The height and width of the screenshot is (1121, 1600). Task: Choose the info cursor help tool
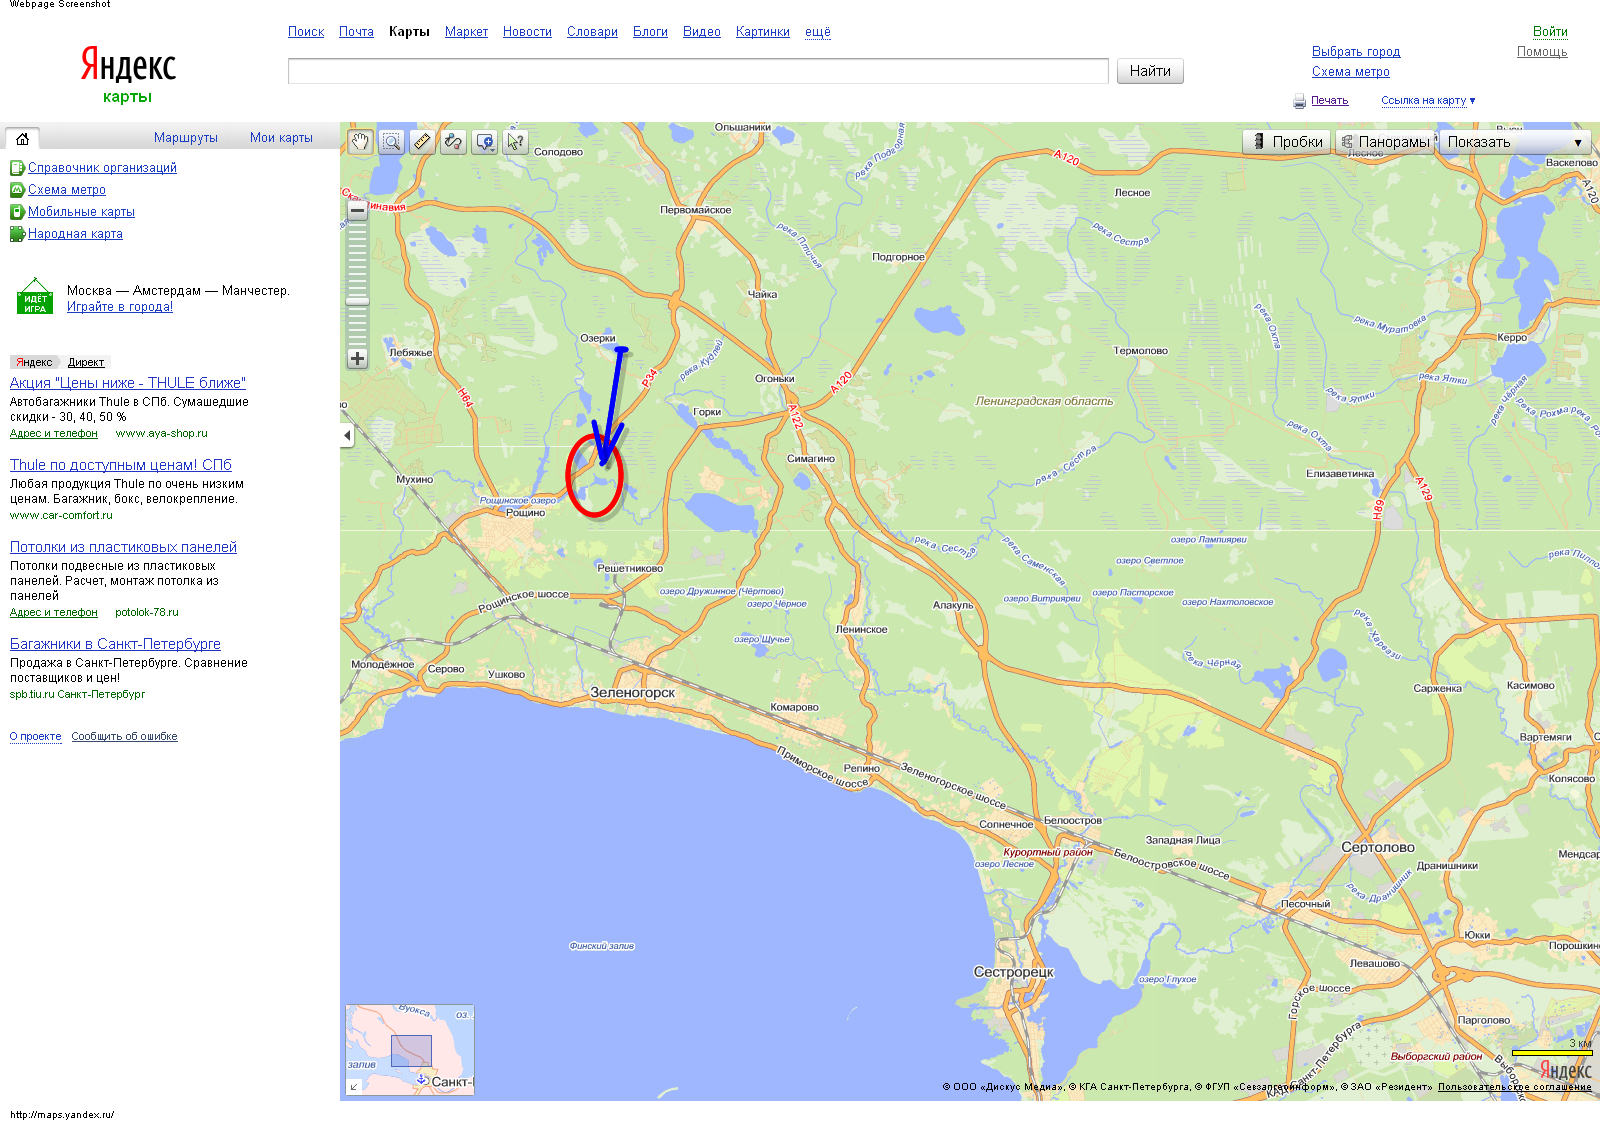[x=516, y=142]
